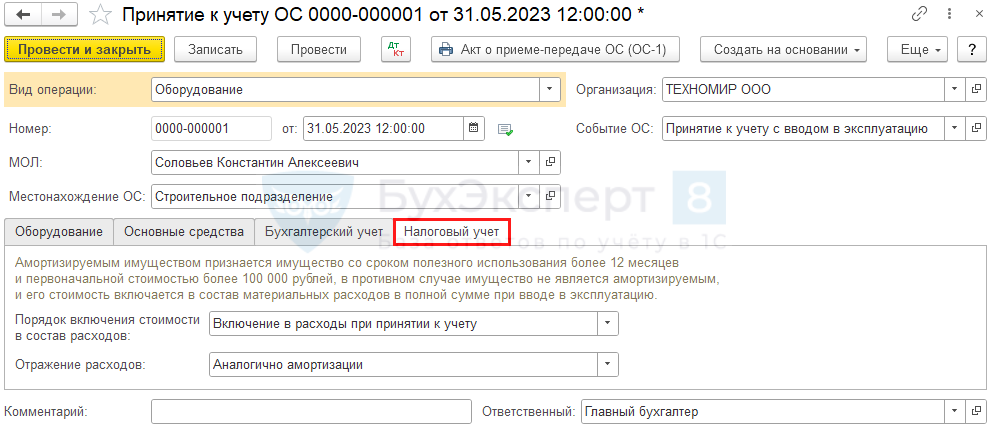Viewport: 989px width, 425px height.
Task: Add document to favorites star
Action: click(100, 14)
